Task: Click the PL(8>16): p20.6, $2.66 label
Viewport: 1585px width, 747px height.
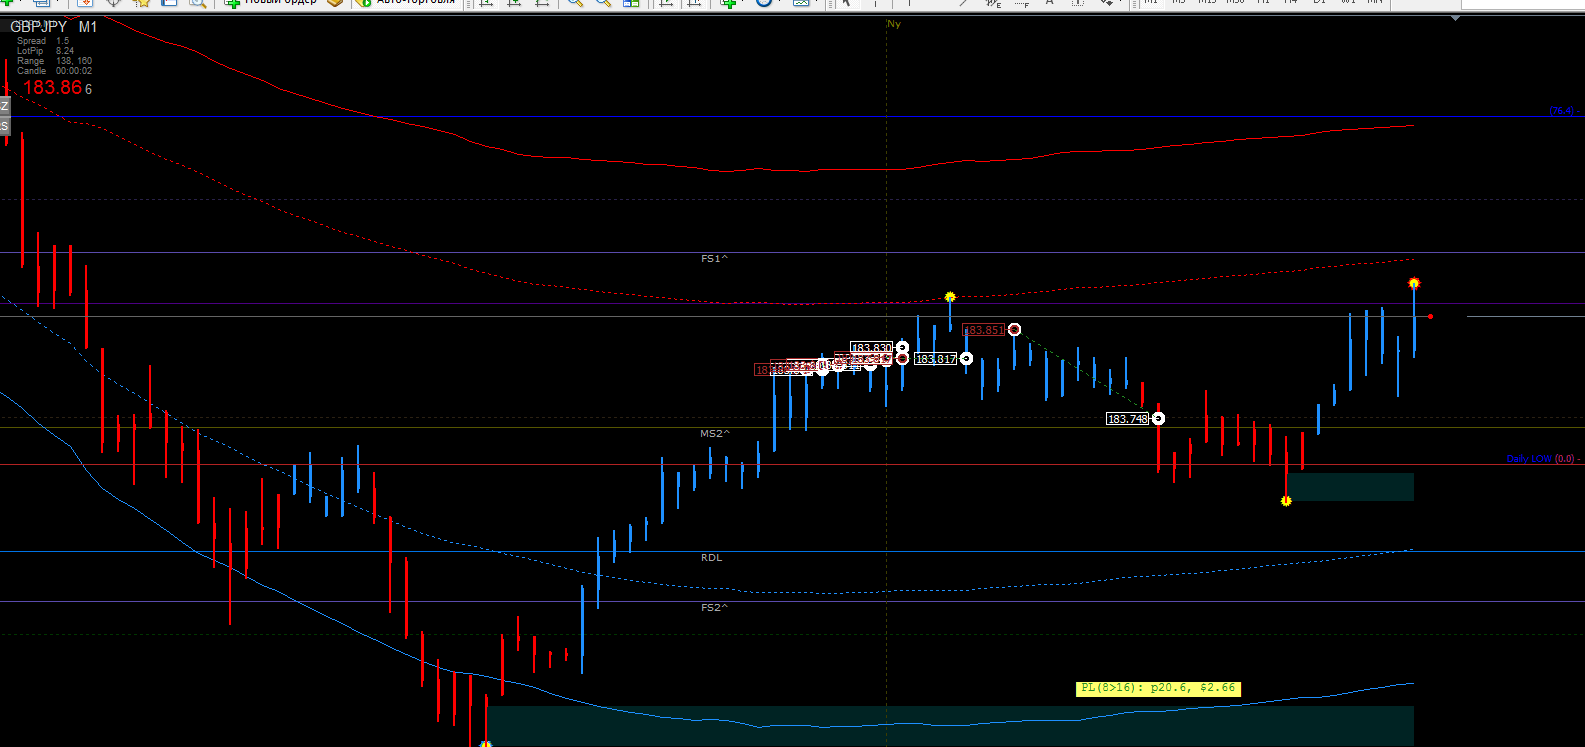Action: click(1158, 688)
